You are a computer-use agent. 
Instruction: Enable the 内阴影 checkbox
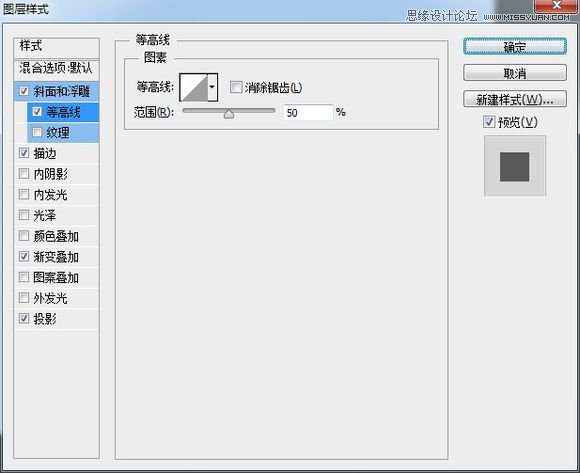pyautogui.click(x=24, y=173)
